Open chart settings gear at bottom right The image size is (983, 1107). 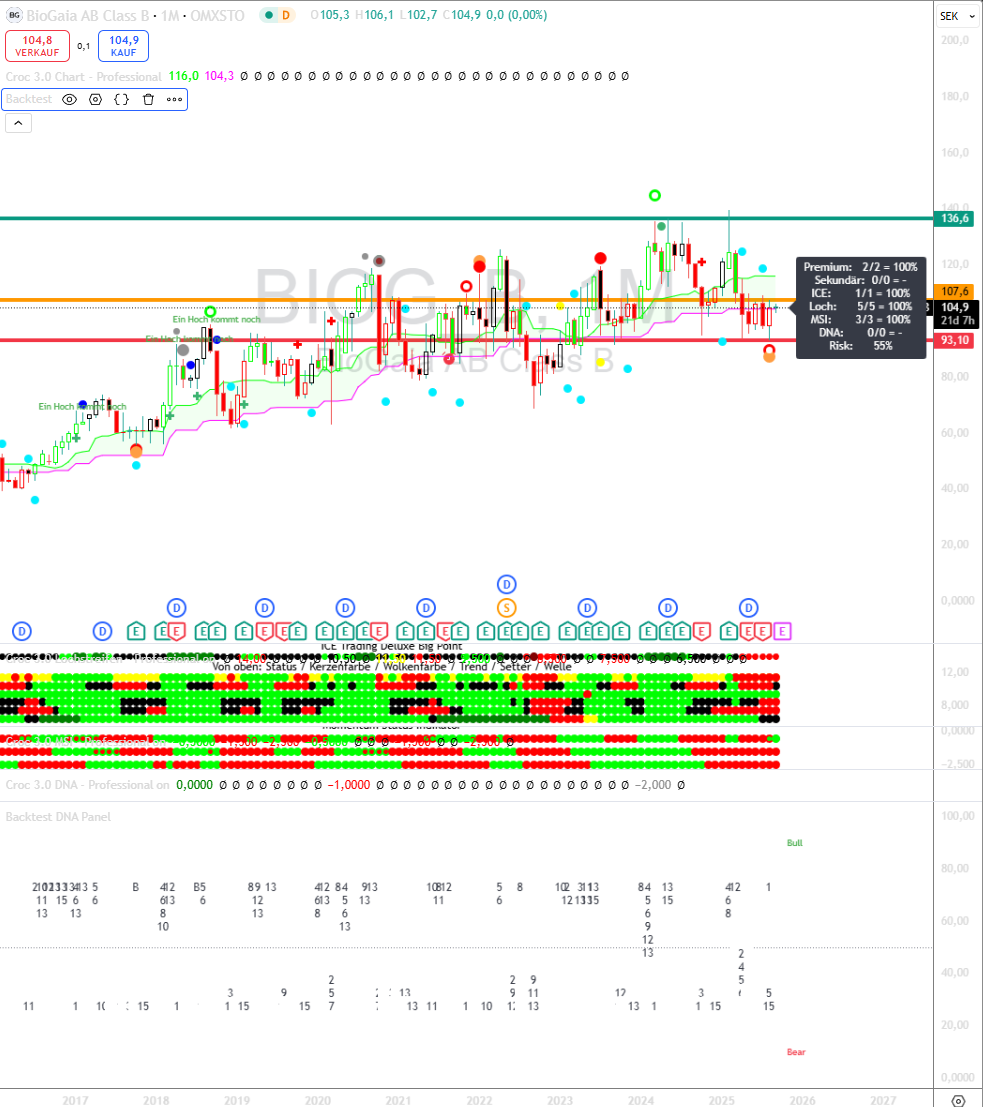coord(958,1100)
